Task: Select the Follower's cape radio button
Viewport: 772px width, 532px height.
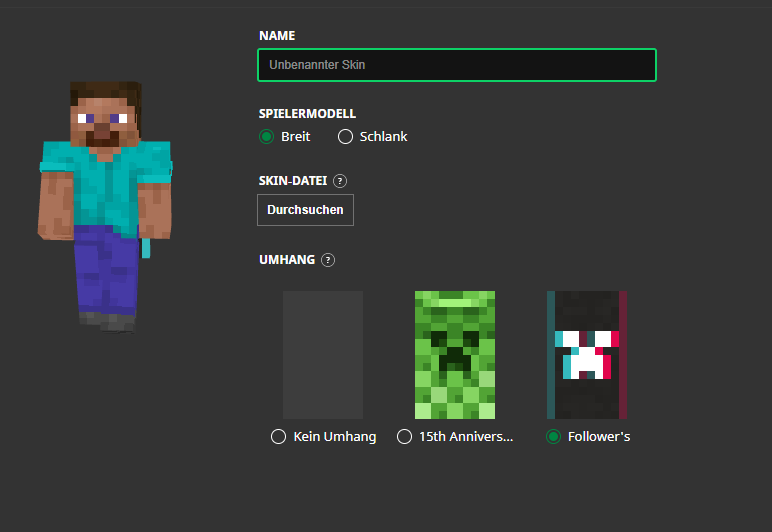Action: (553, 437)
